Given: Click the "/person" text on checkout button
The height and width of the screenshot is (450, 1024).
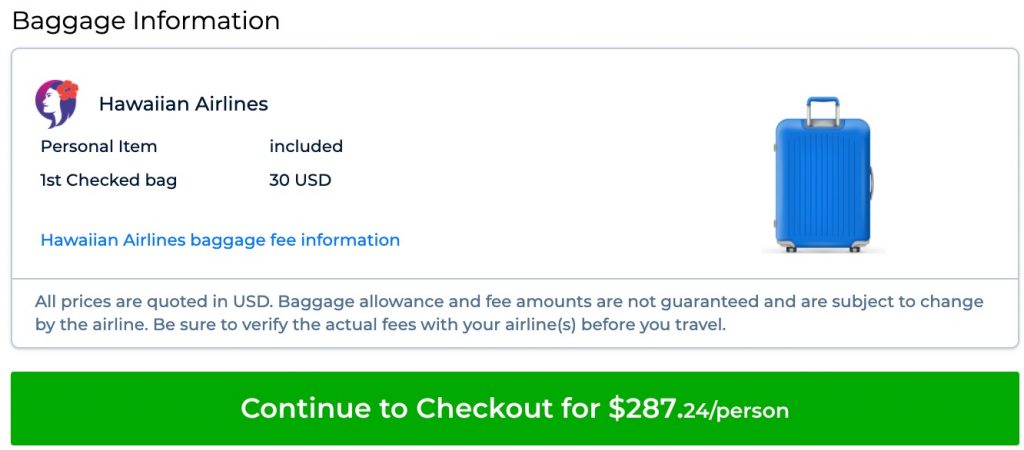Looking at the screenshot, I should tap(753, 411).
